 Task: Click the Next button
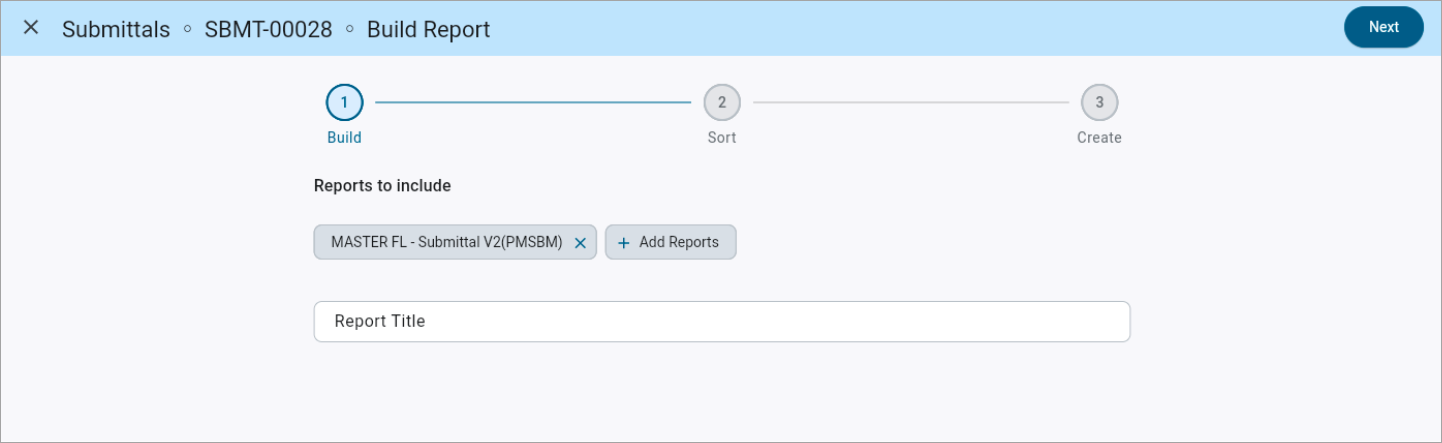click(x=1383, y=27)
